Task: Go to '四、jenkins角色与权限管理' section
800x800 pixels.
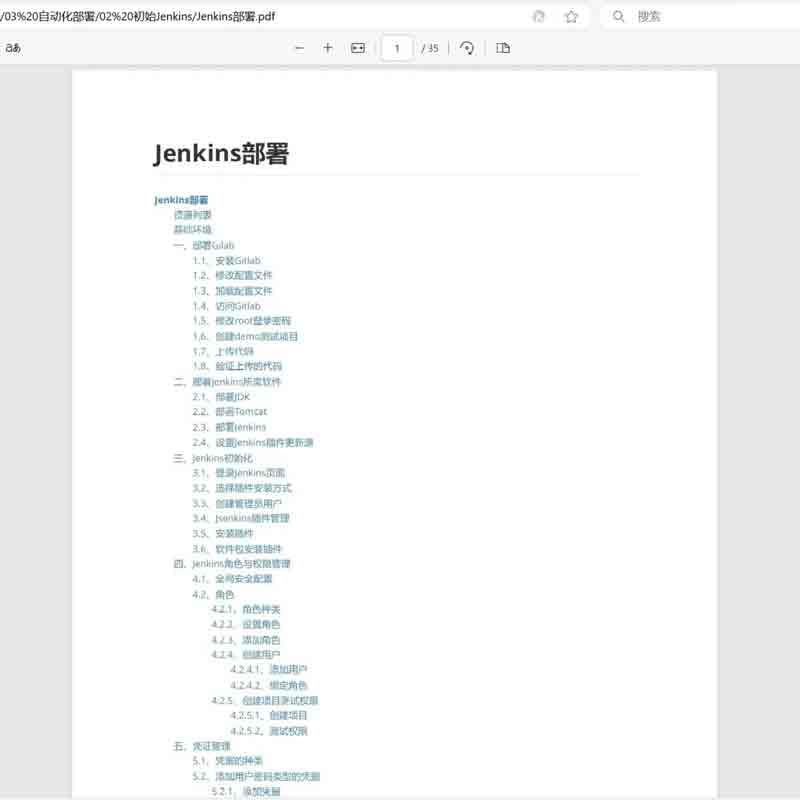Action: click(x=232, y=564)
